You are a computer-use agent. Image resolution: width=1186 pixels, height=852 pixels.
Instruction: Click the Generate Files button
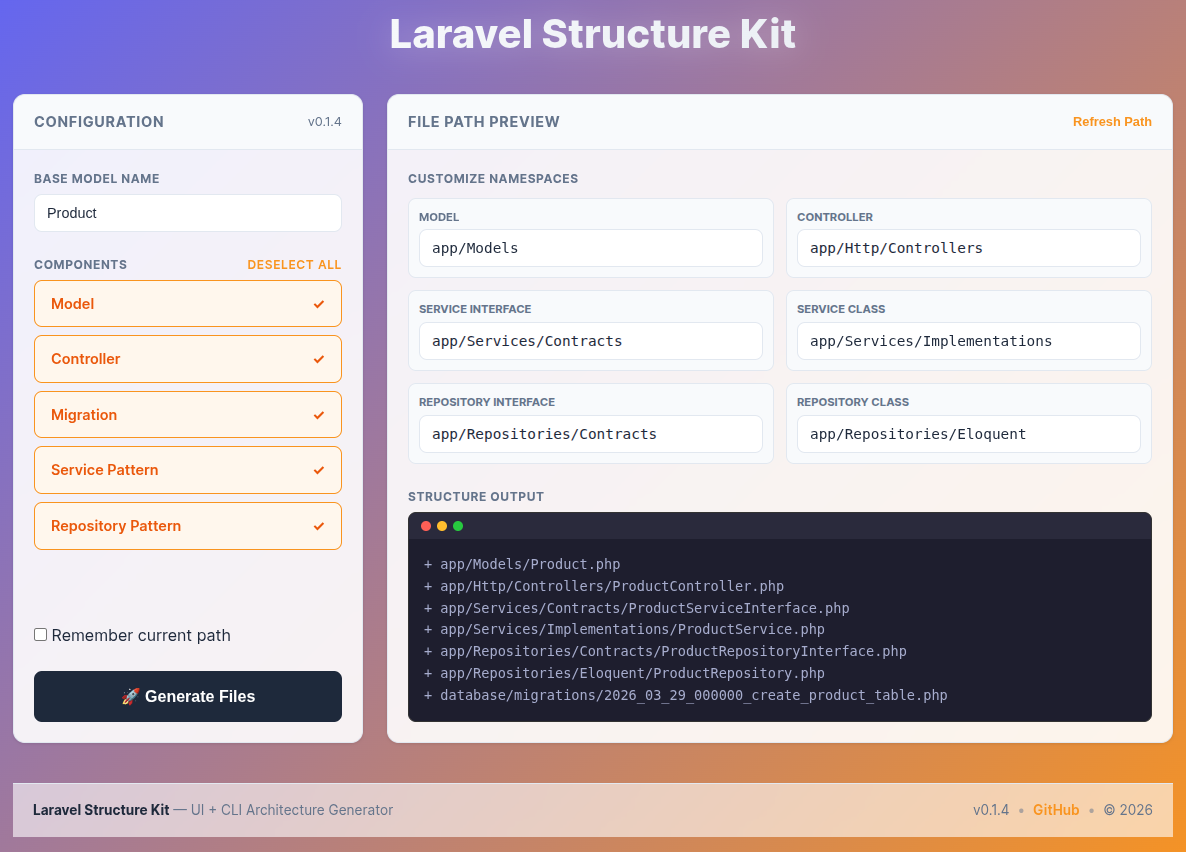pyautogui.click(x=187, y=696)
